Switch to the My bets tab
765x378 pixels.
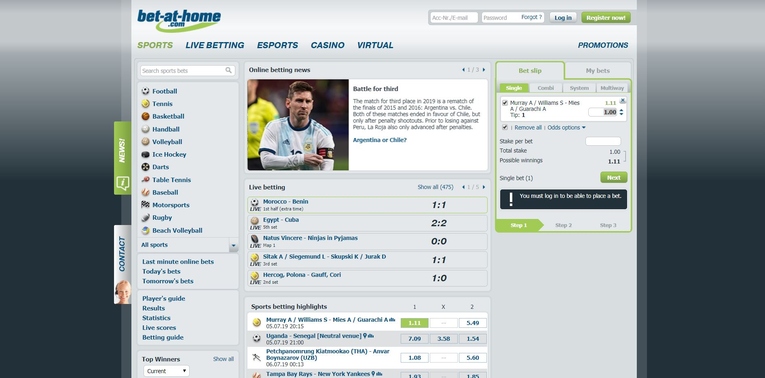(598, 71)
